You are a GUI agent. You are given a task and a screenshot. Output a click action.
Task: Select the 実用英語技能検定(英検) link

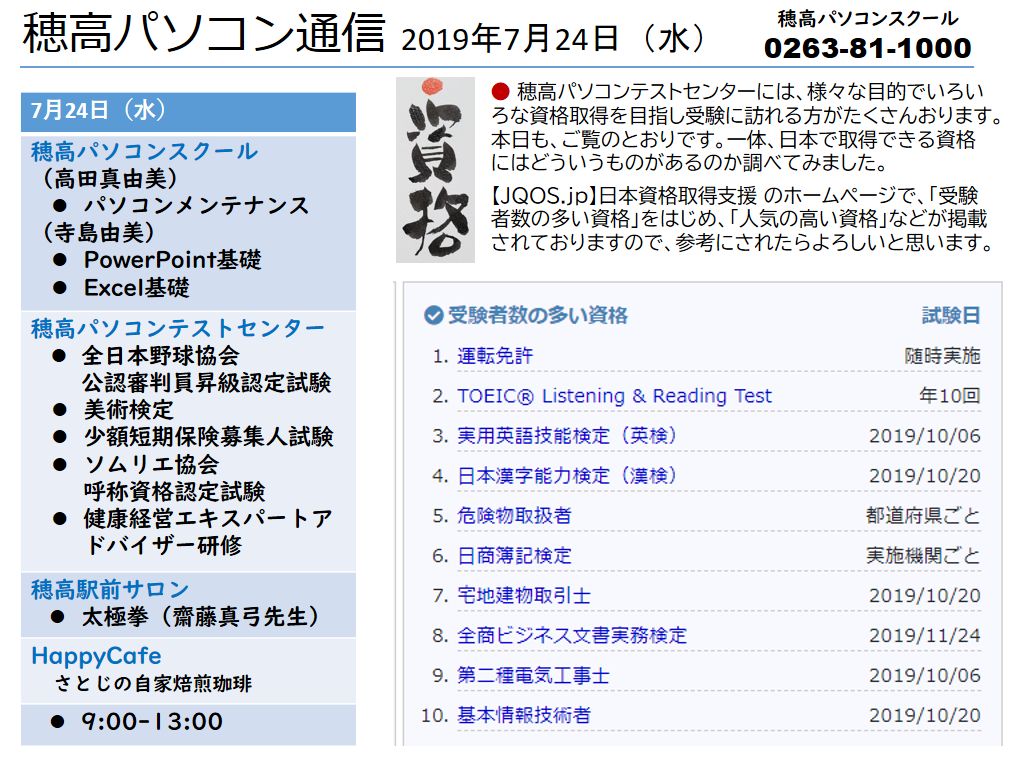pyautogui.click(x=567, y=436)
